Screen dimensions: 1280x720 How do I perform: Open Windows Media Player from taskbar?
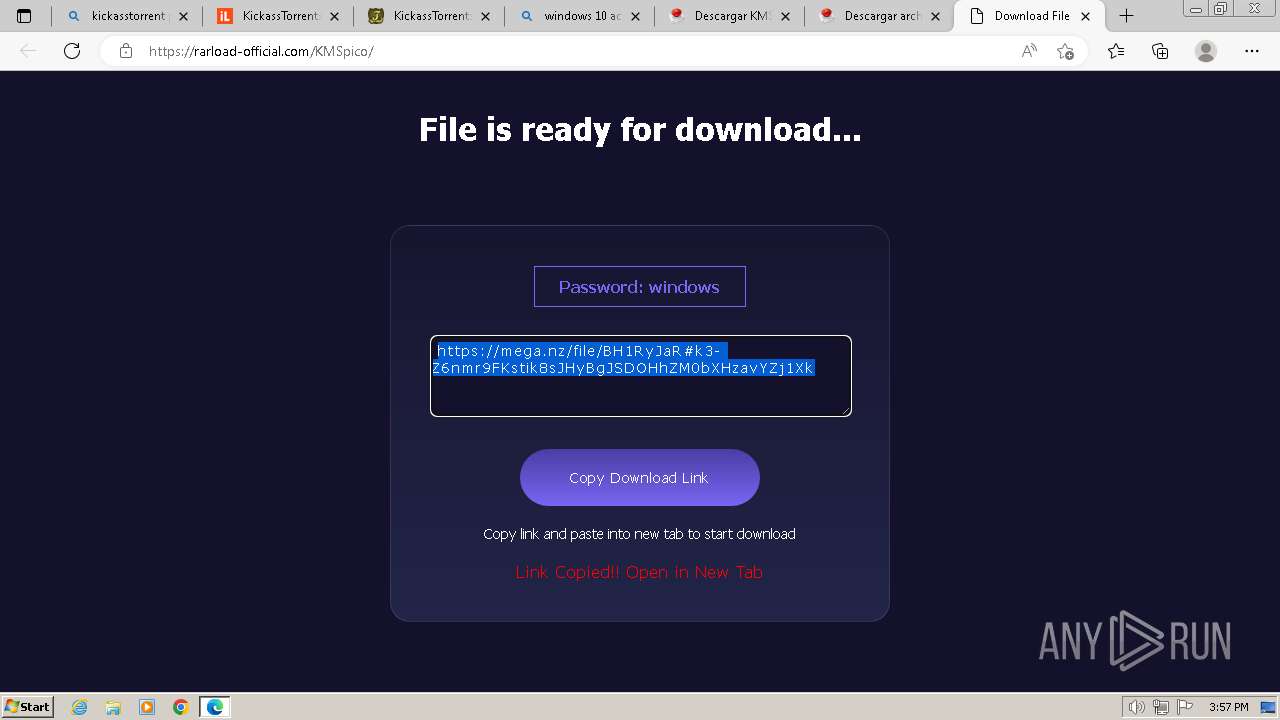(147, 707)
